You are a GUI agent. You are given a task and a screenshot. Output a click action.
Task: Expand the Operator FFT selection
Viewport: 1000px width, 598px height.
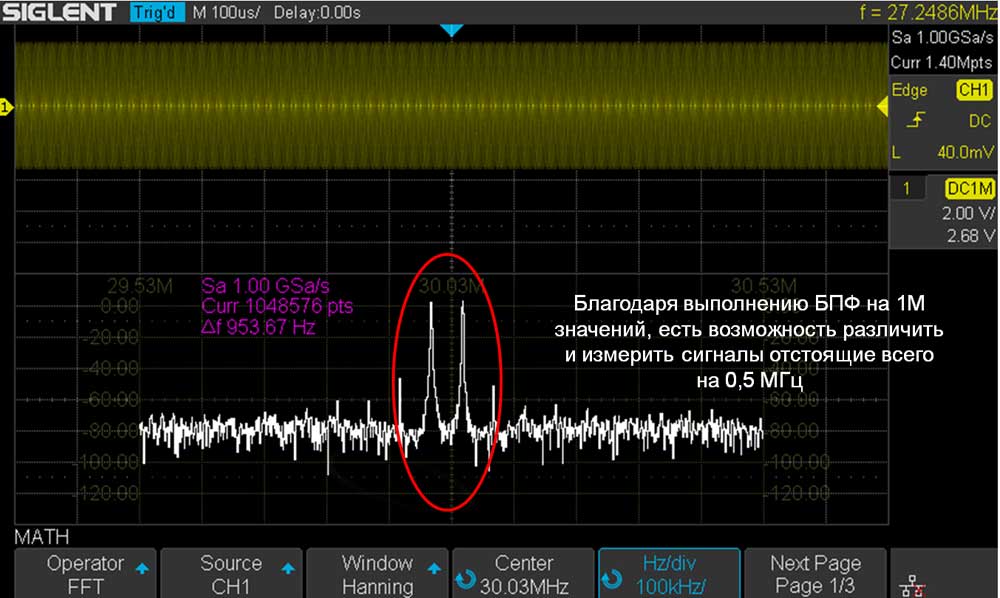coord(85,574)
